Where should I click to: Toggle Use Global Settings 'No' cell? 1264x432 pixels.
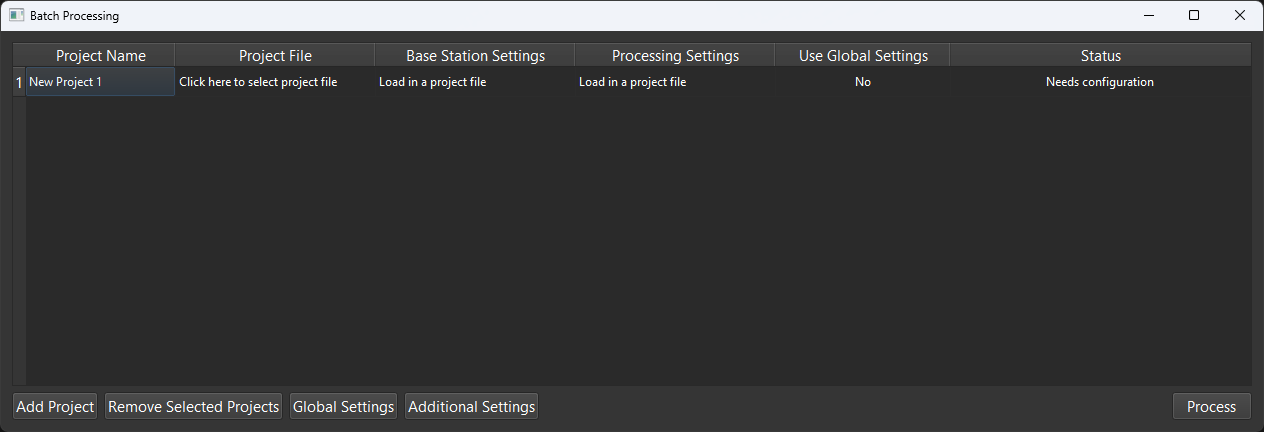(862, 82)
